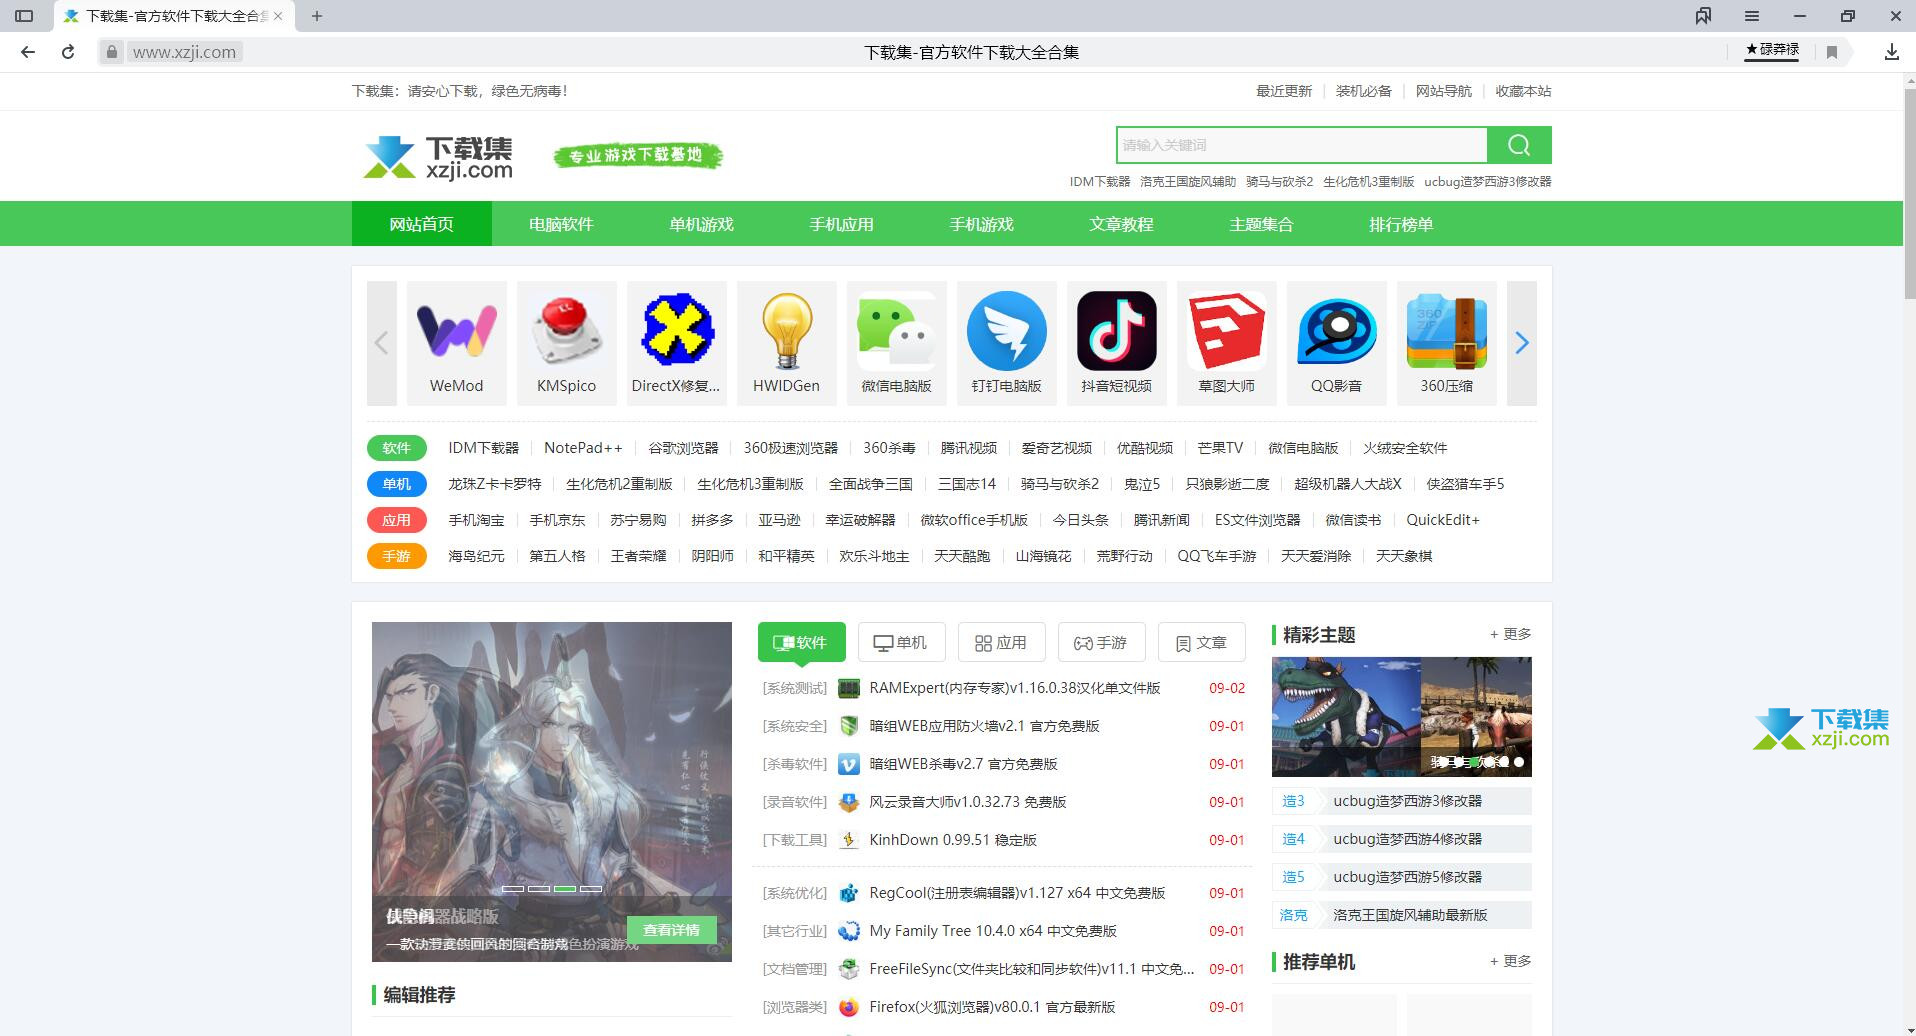
Task: Go to 网站首页 navigation item
Action: coord(421,224)
